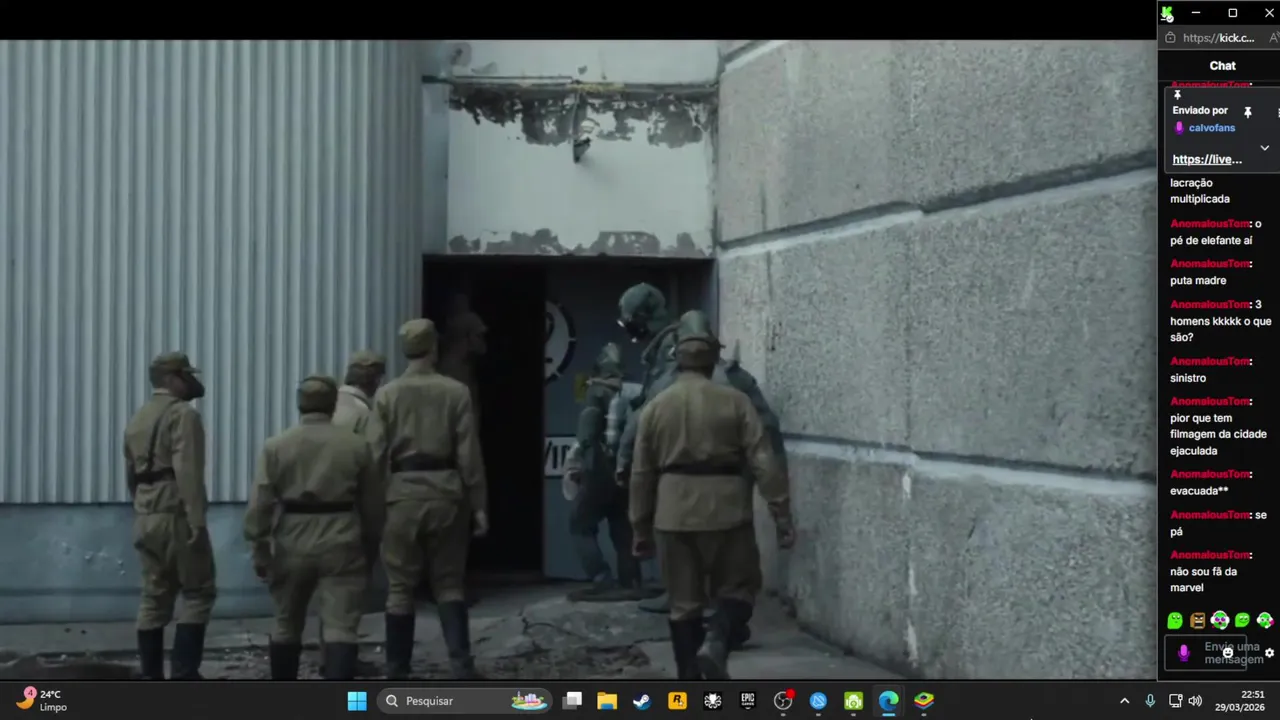1280x720 pixels.
Task: Open the spider-like icon app on taskbar
Action: pyautogui.click(x=713, y=701)
